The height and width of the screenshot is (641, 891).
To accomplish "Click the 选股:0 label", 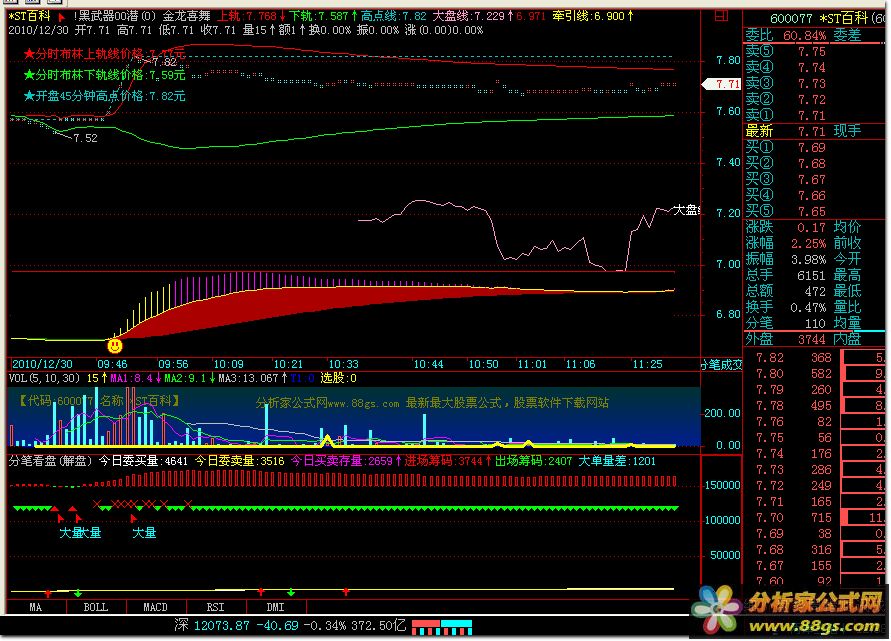I will [339, 378].
